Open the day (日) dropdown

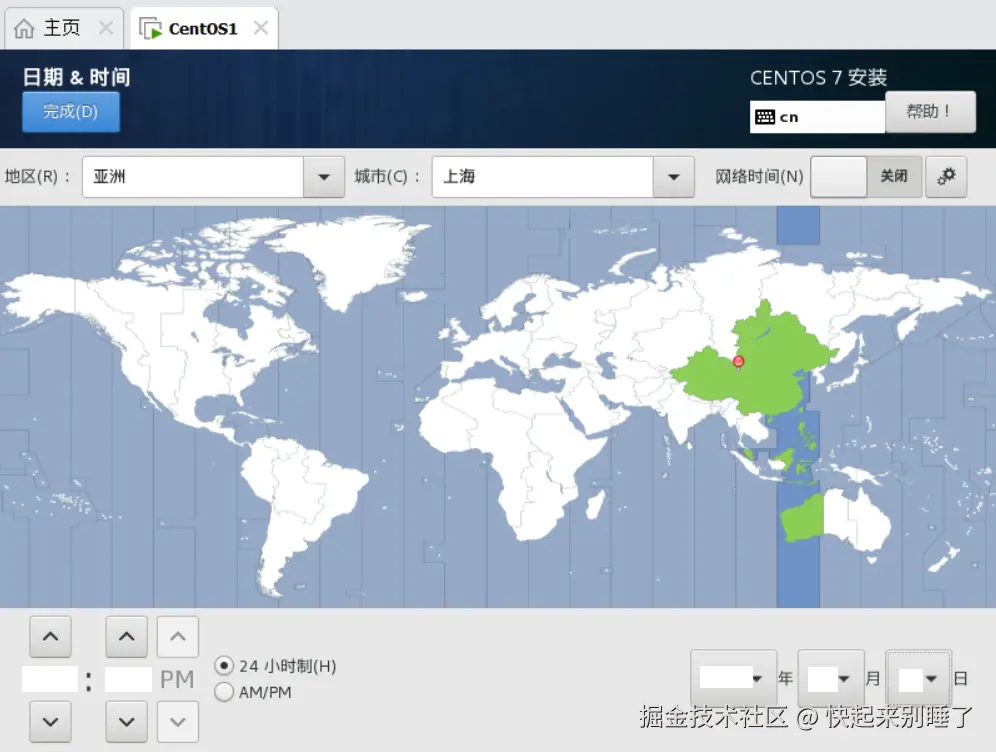click(x=919, y=678)
